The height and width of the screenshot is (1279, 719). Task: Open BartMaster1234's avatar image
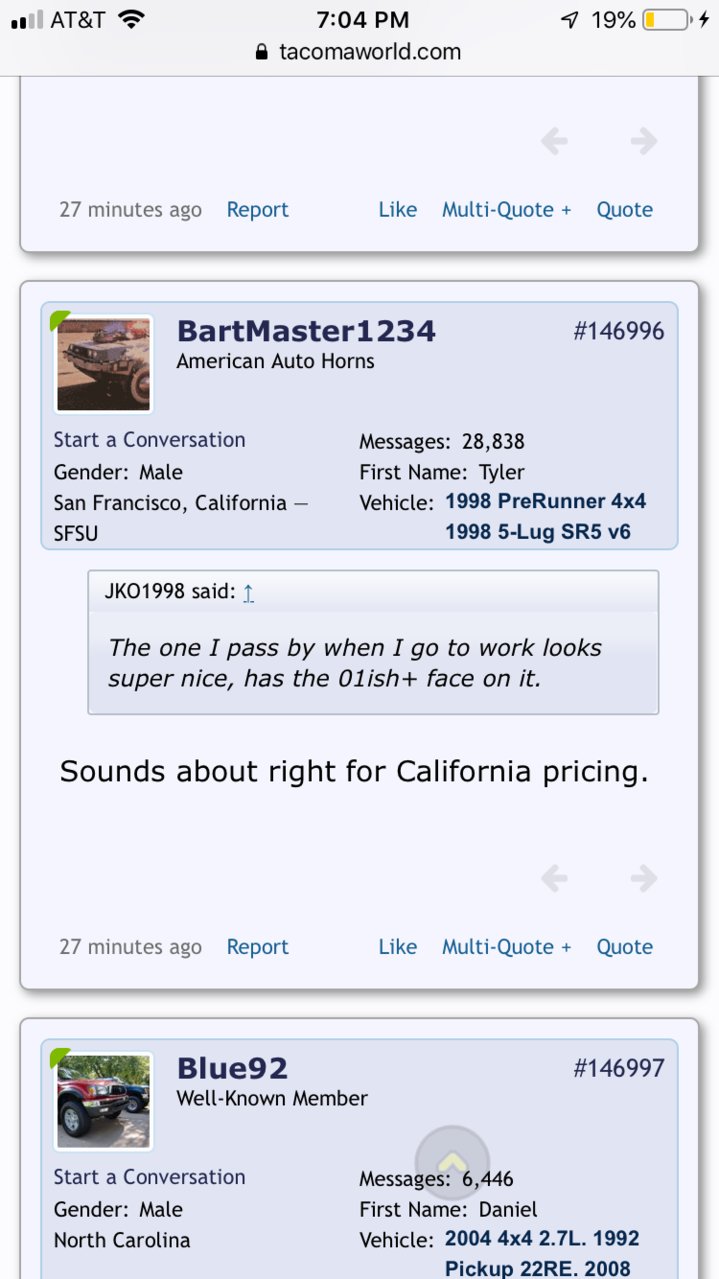point(103,364)
